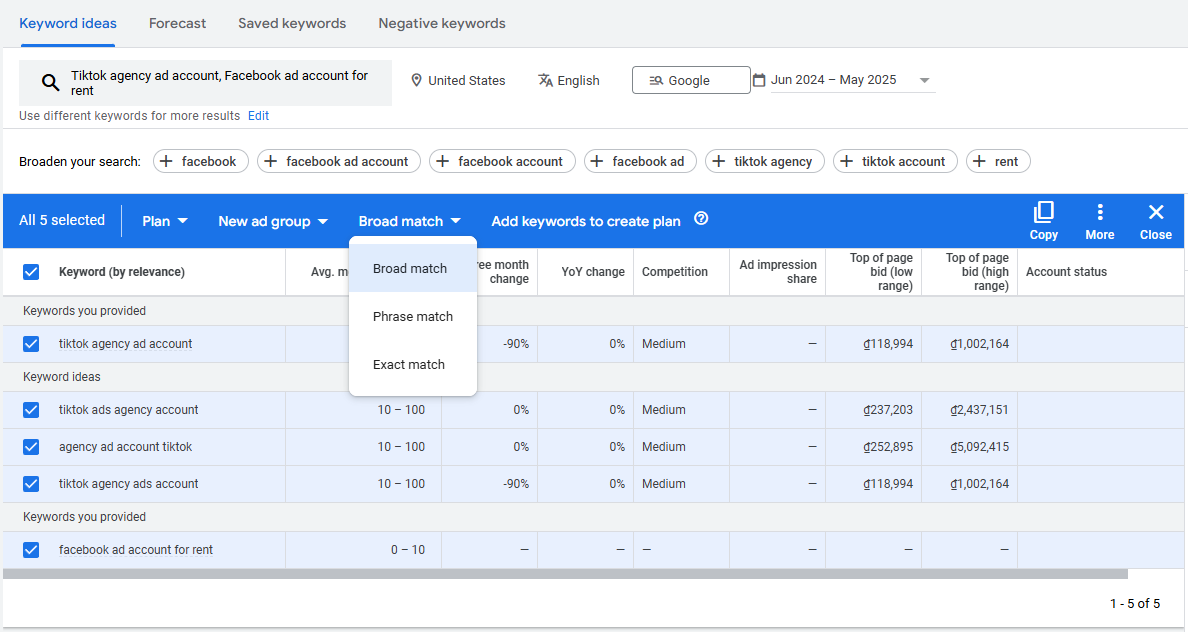
Task: Click the horizontal scrollbar below table
Action: pos(565,574)
